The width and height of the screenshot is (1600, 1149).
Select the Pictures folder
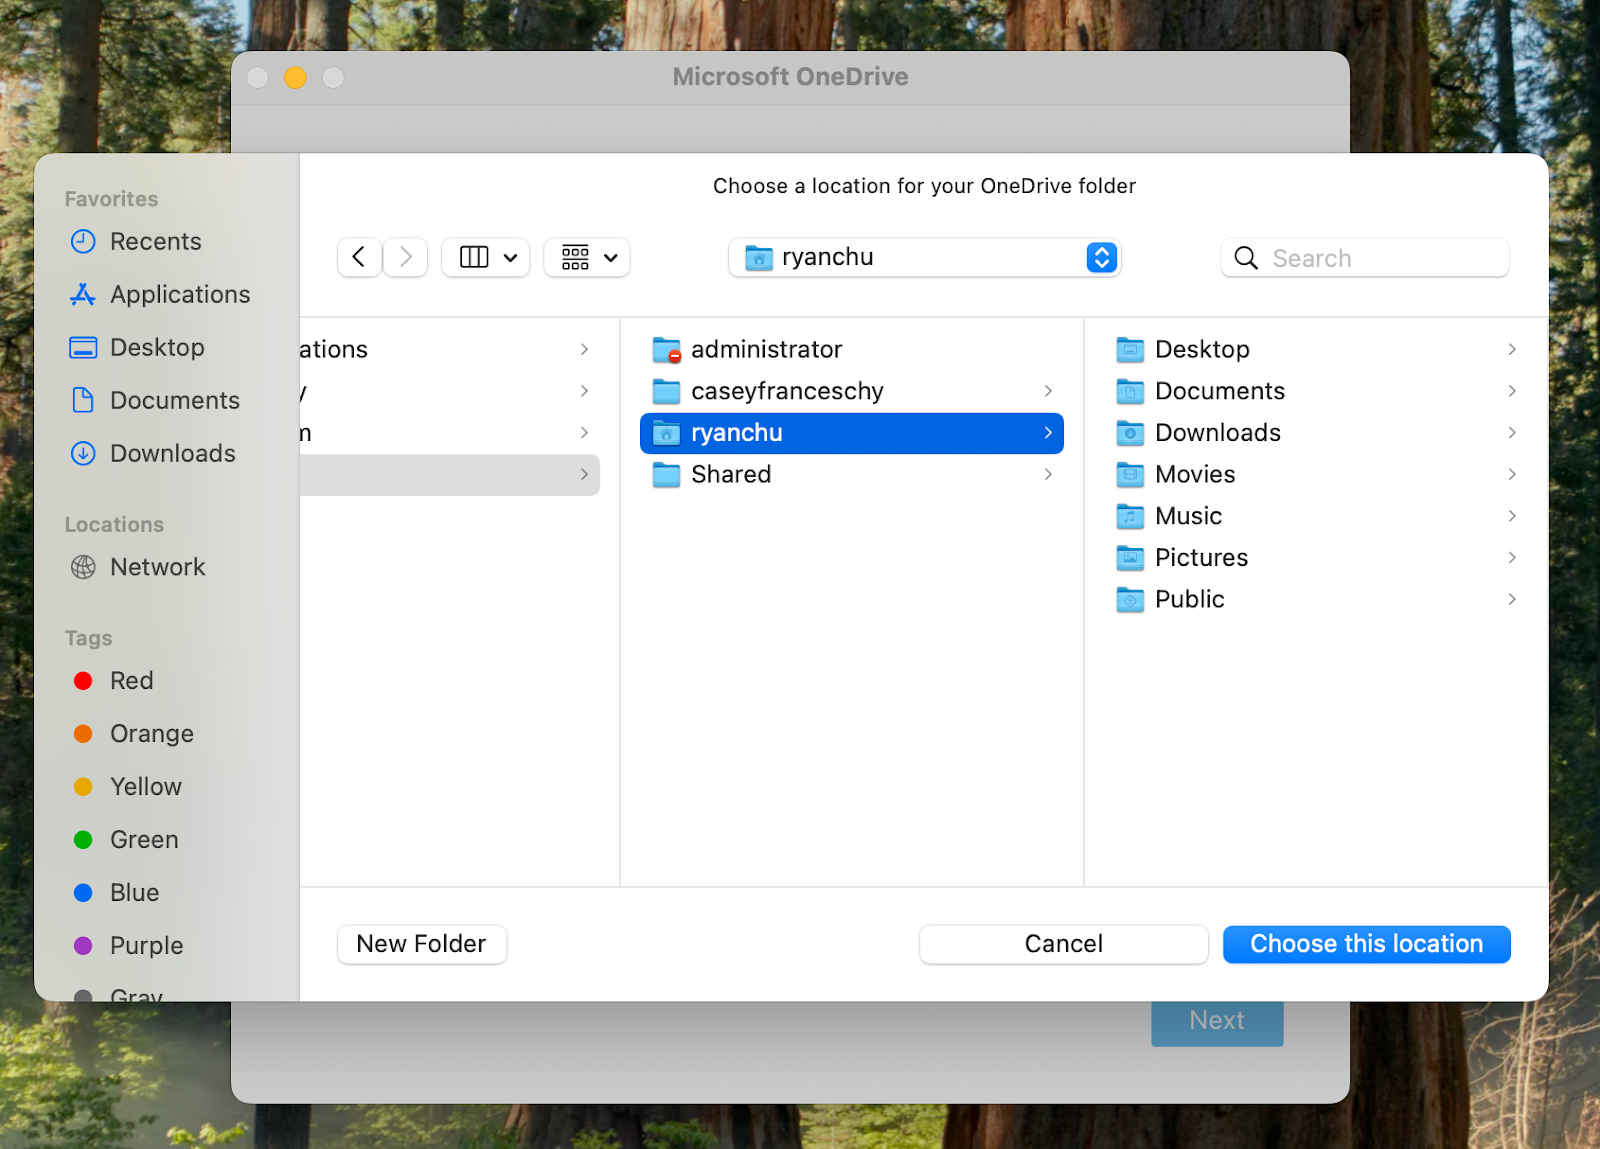point(1317,558)
